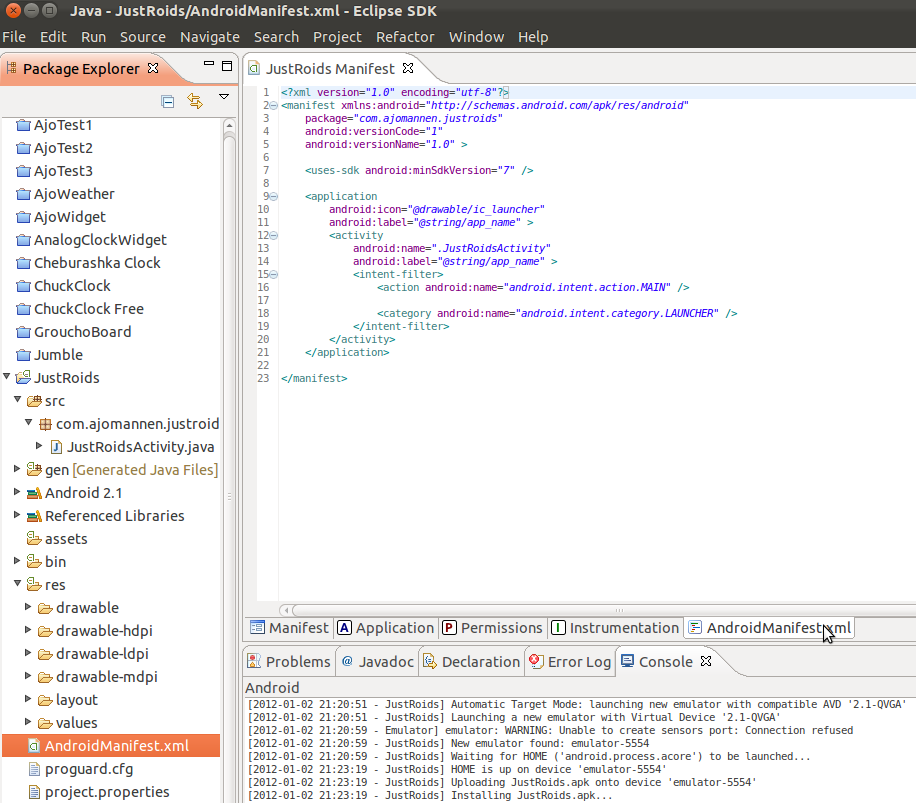Click the gen folder icon
Viewport: 916px width, 803px height.
tap(34, 470)
